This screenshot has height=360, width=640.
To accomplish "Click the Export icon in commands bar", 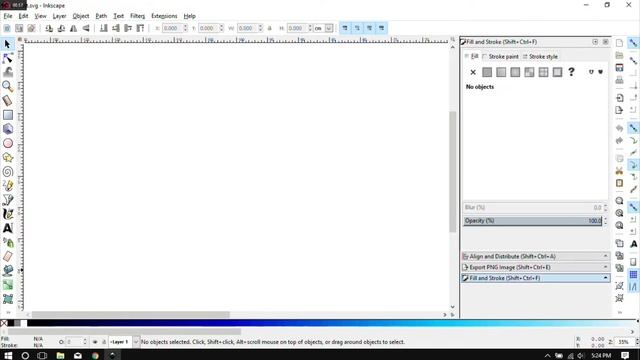I will pyautogui.click(x=620, y=110).
